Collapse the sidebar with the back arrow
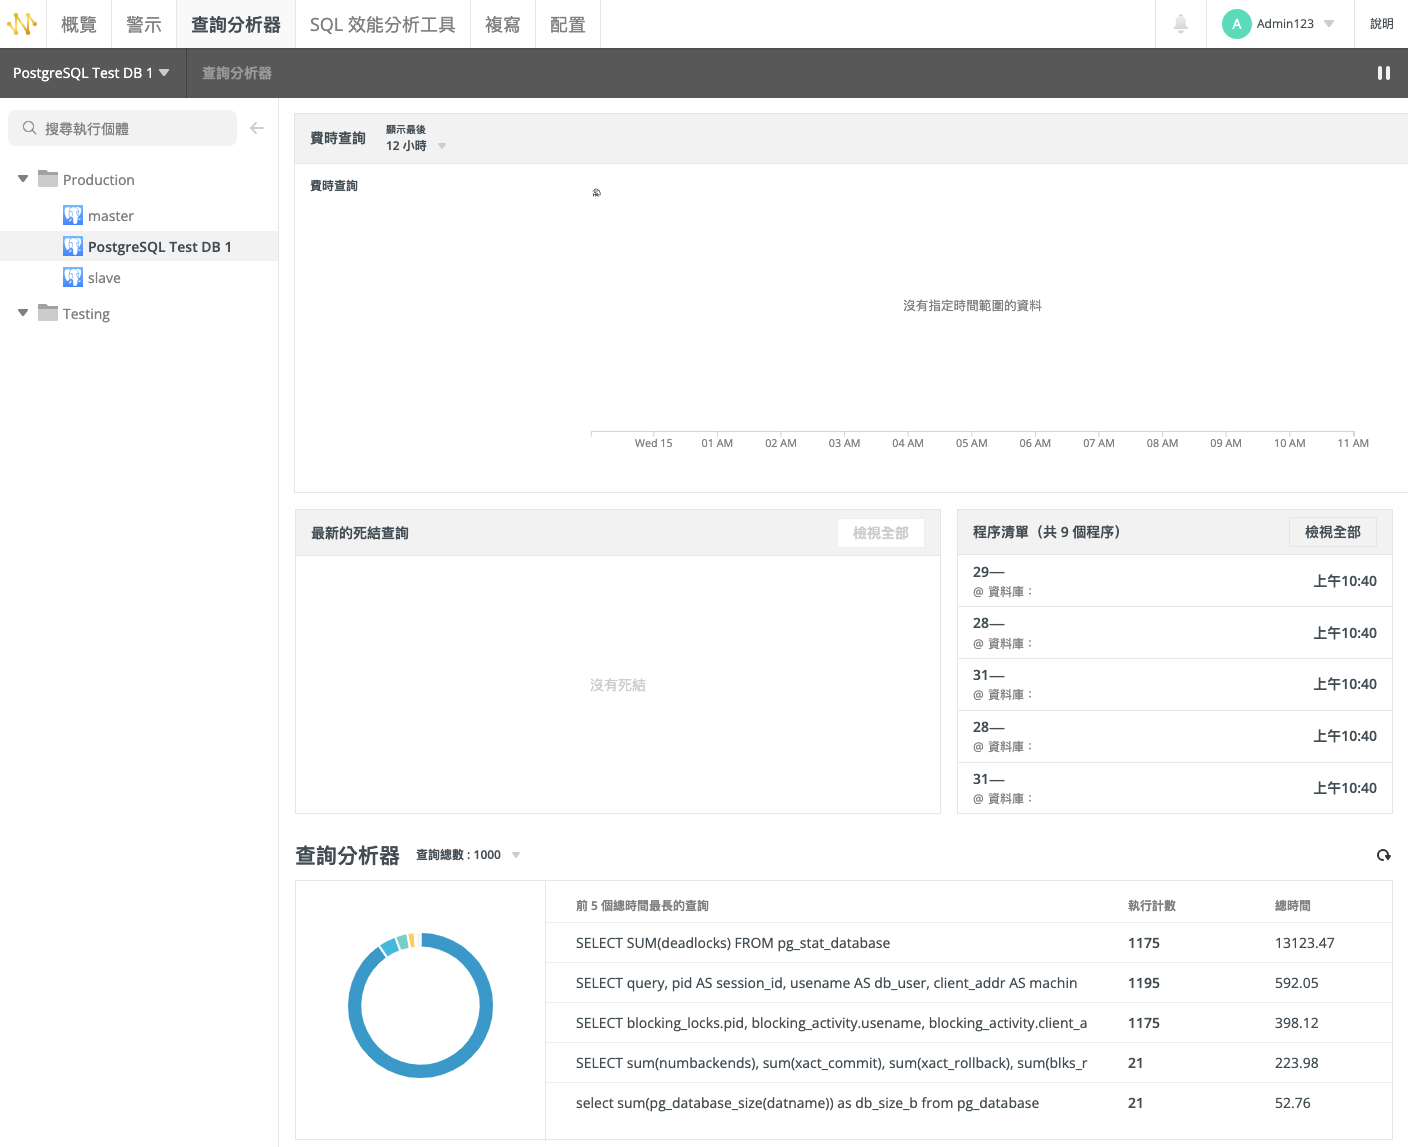1408x1147 pixels. tap(257, 128)
